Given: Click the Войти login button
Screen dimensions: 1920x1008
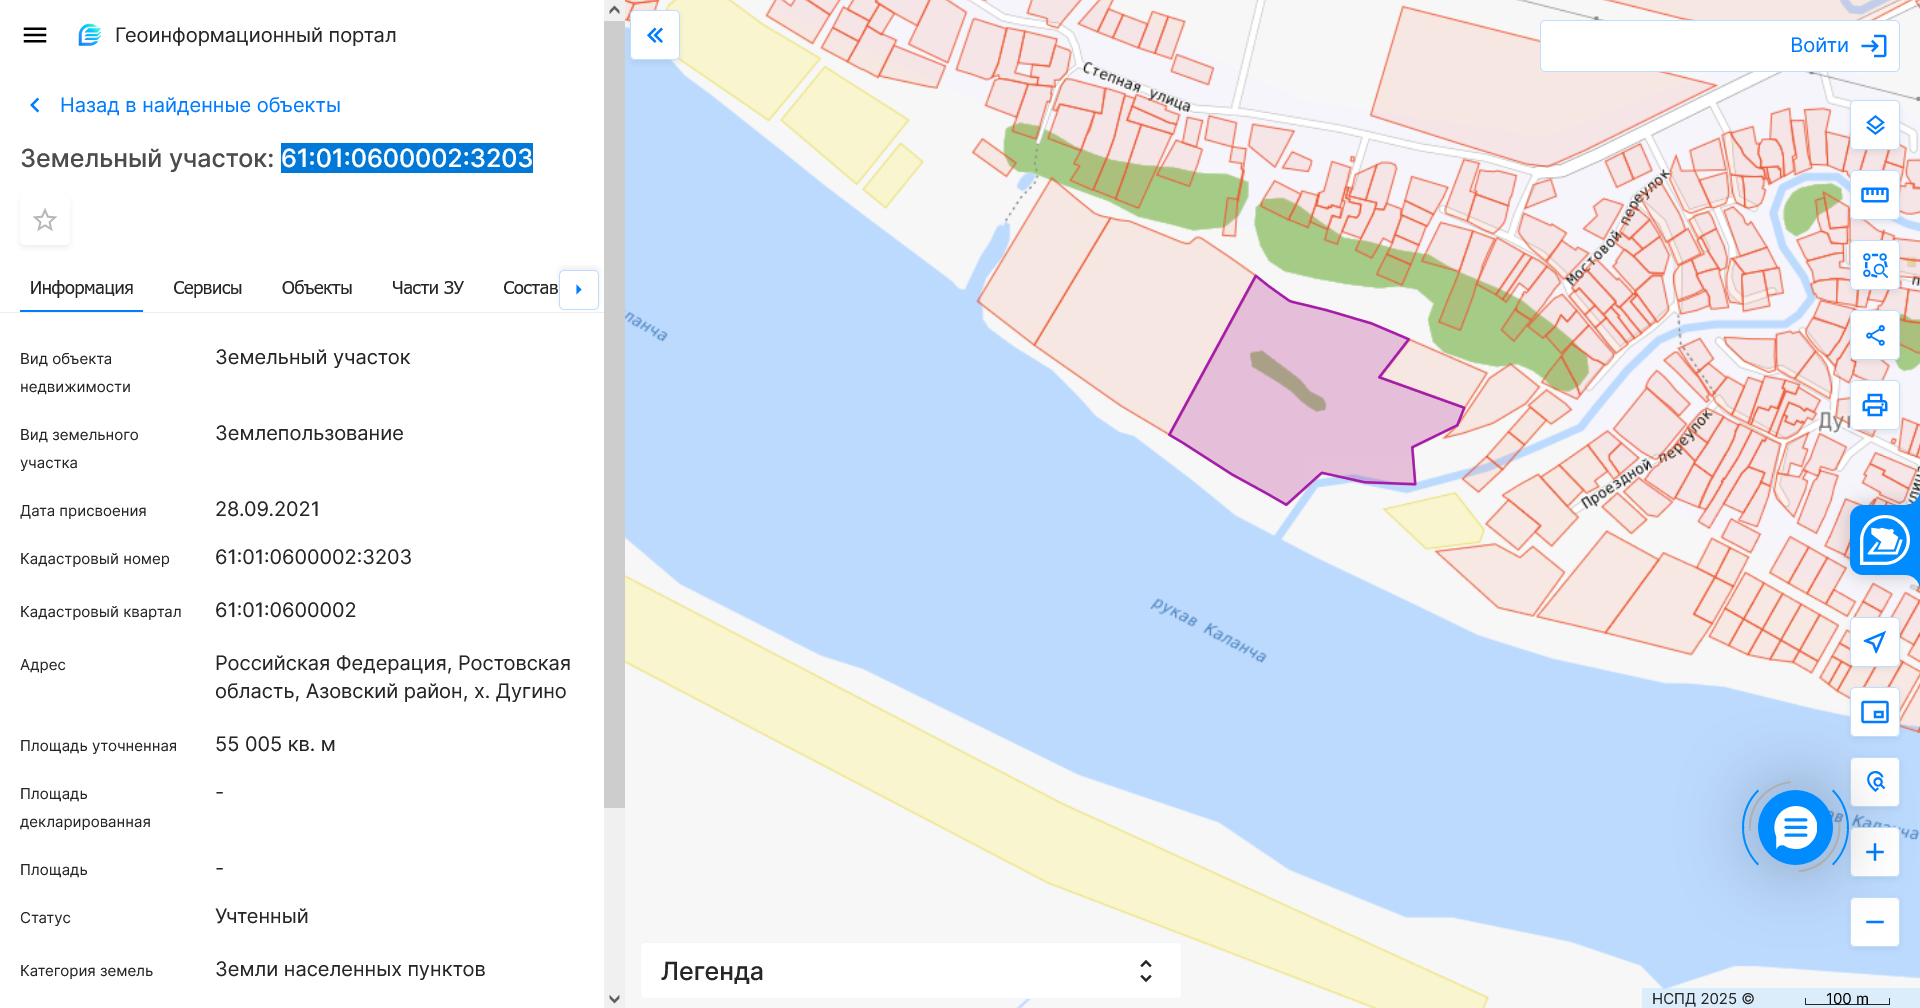Looking at the screenshot, I should (x=1818, y=45).
